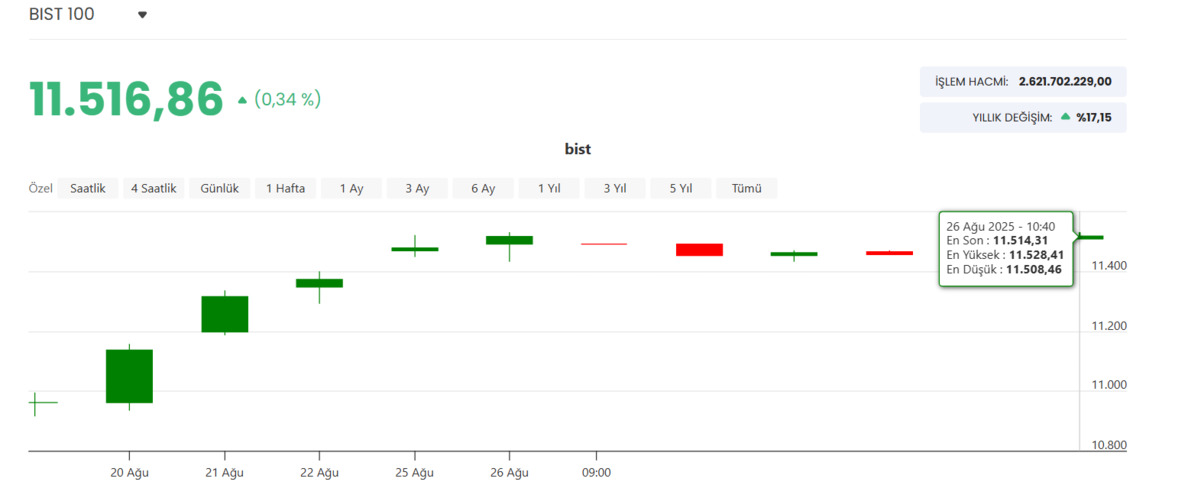Click the 25 Ağu candlestick
Screen dimensions: 1200x501
pos(414,248)
